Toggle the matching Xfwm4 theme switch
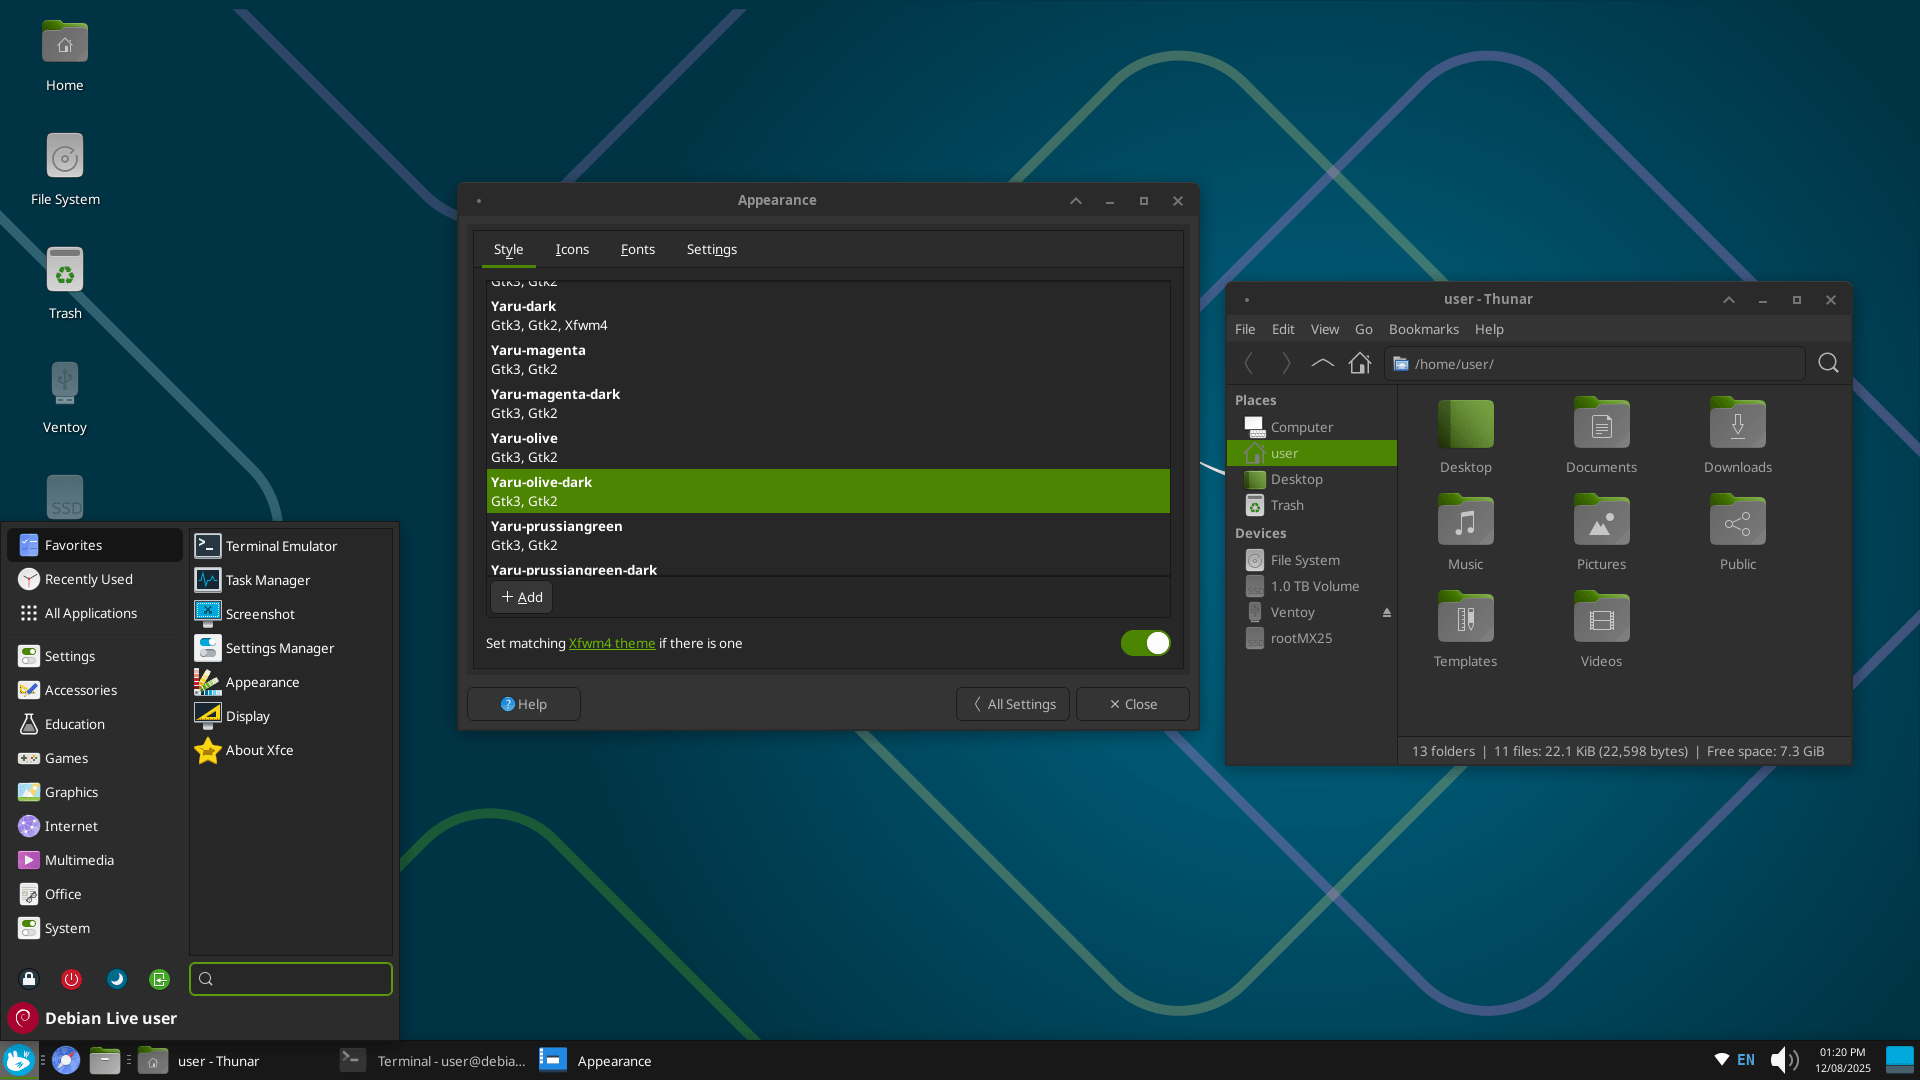 [x=1145, y=643]
